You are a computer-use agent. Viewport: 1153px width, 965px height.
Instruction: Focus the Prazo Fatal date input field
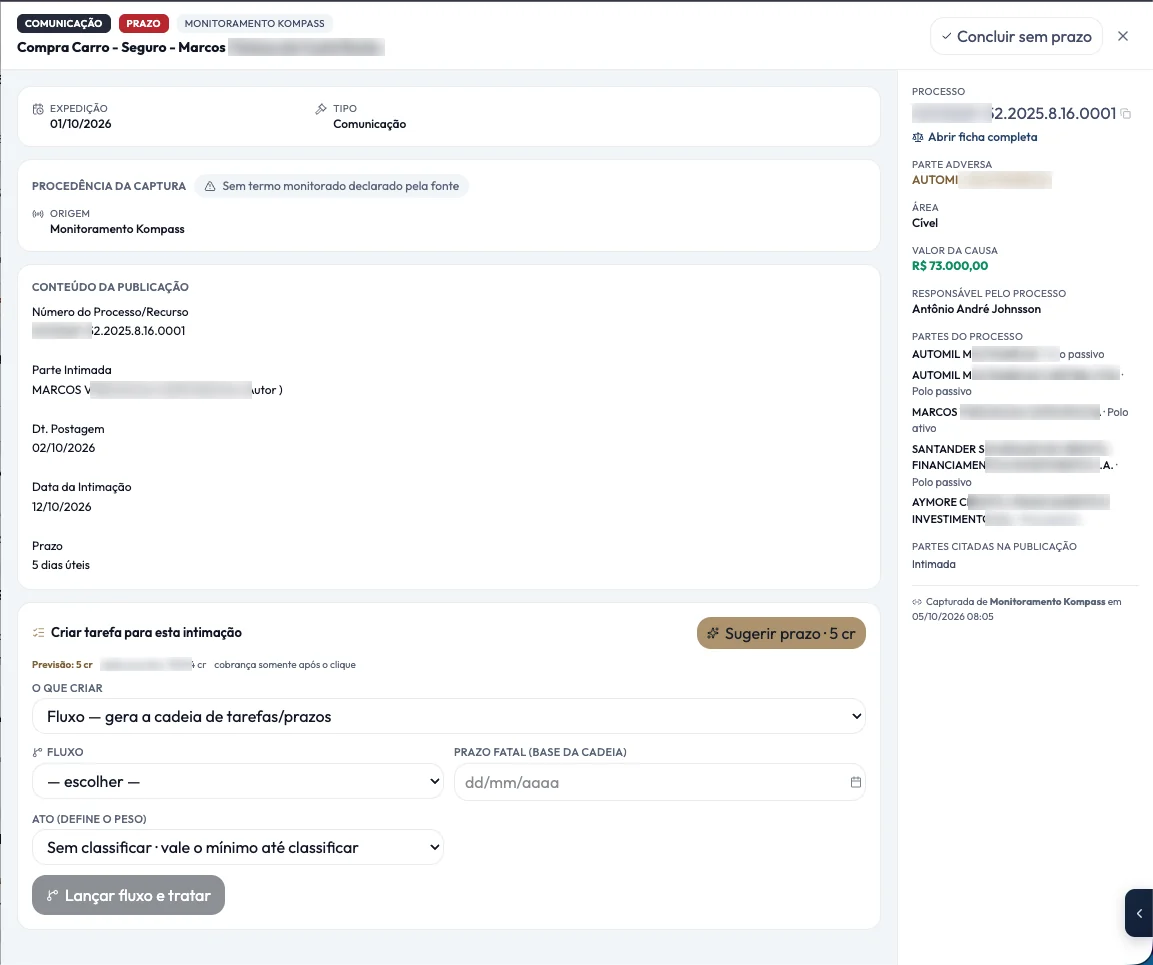point(660,782)
